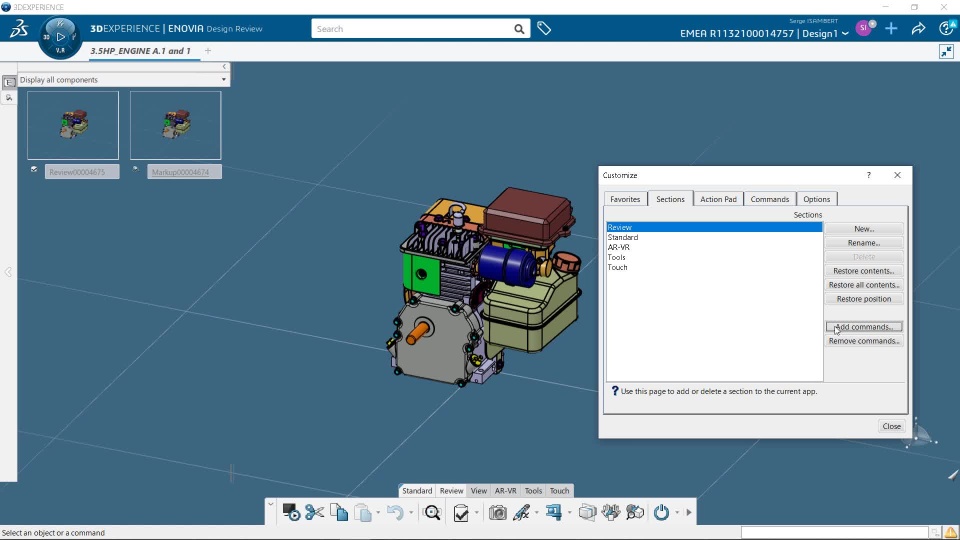Switch to Commands tab in Customize
960x540 pixels.
[770, 199]
